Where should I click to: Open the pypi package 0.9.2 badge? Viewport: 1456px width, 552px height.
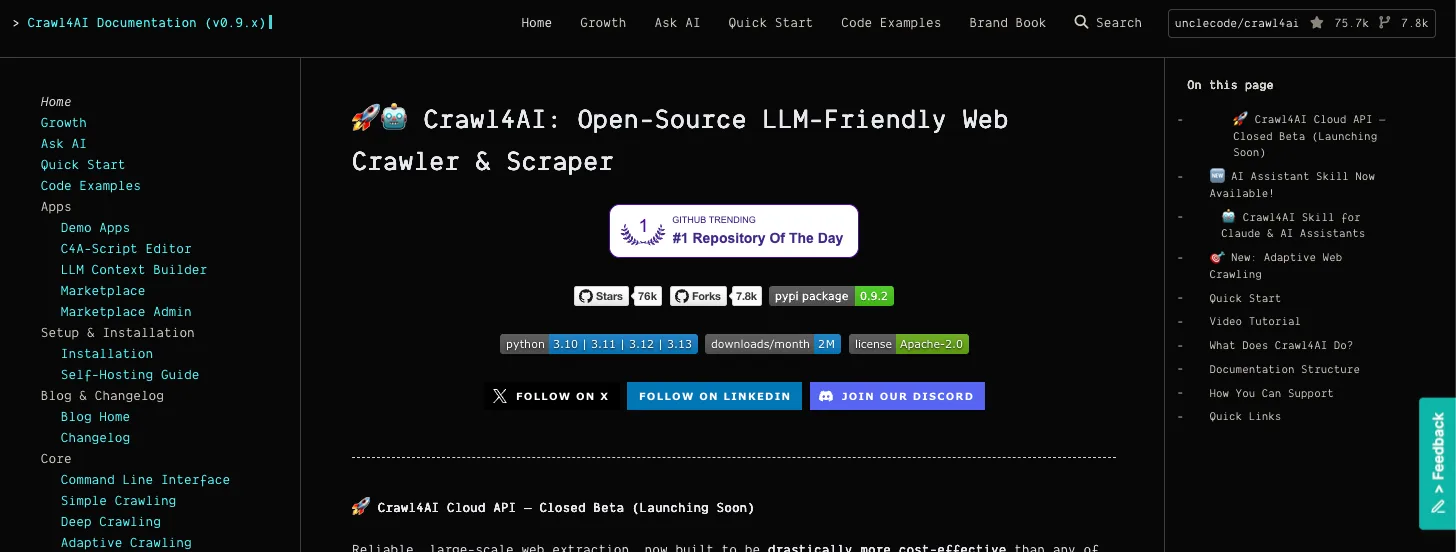[x=831, y=296]
